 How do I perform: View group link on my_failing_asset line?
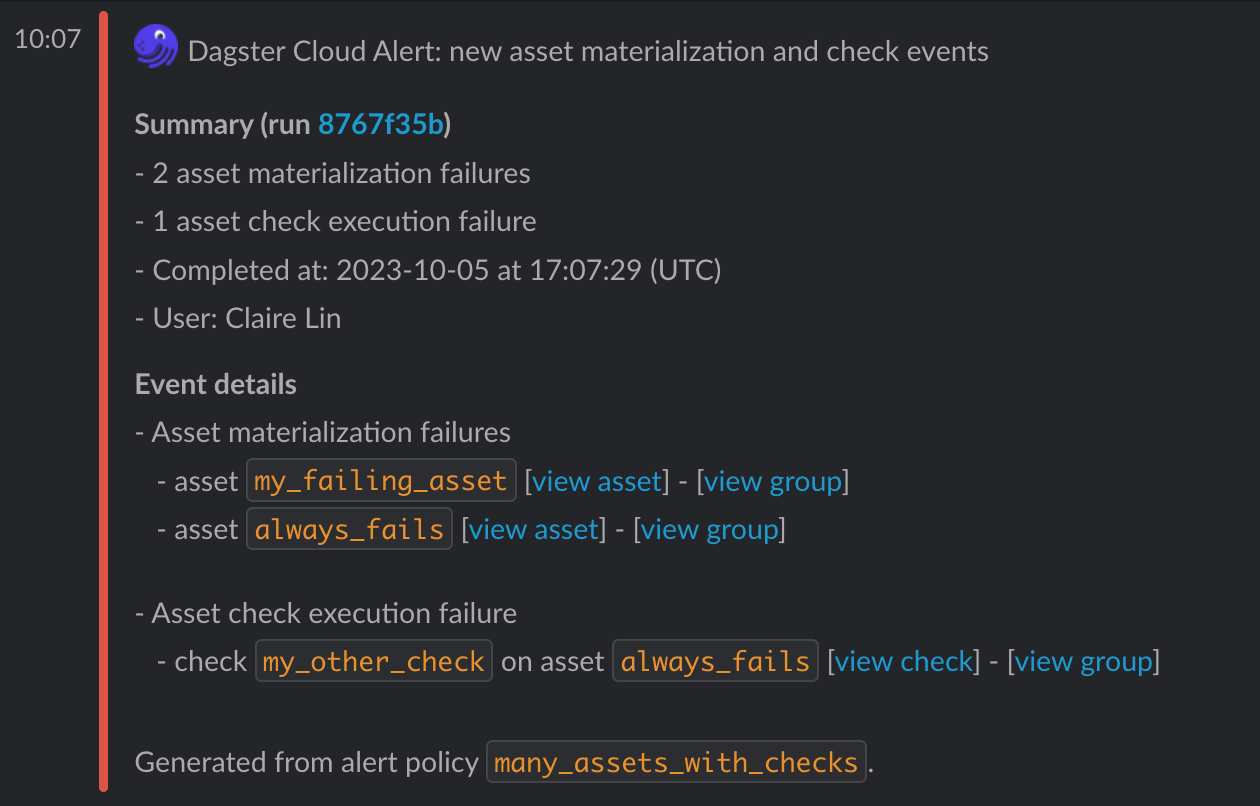point(773,481)
